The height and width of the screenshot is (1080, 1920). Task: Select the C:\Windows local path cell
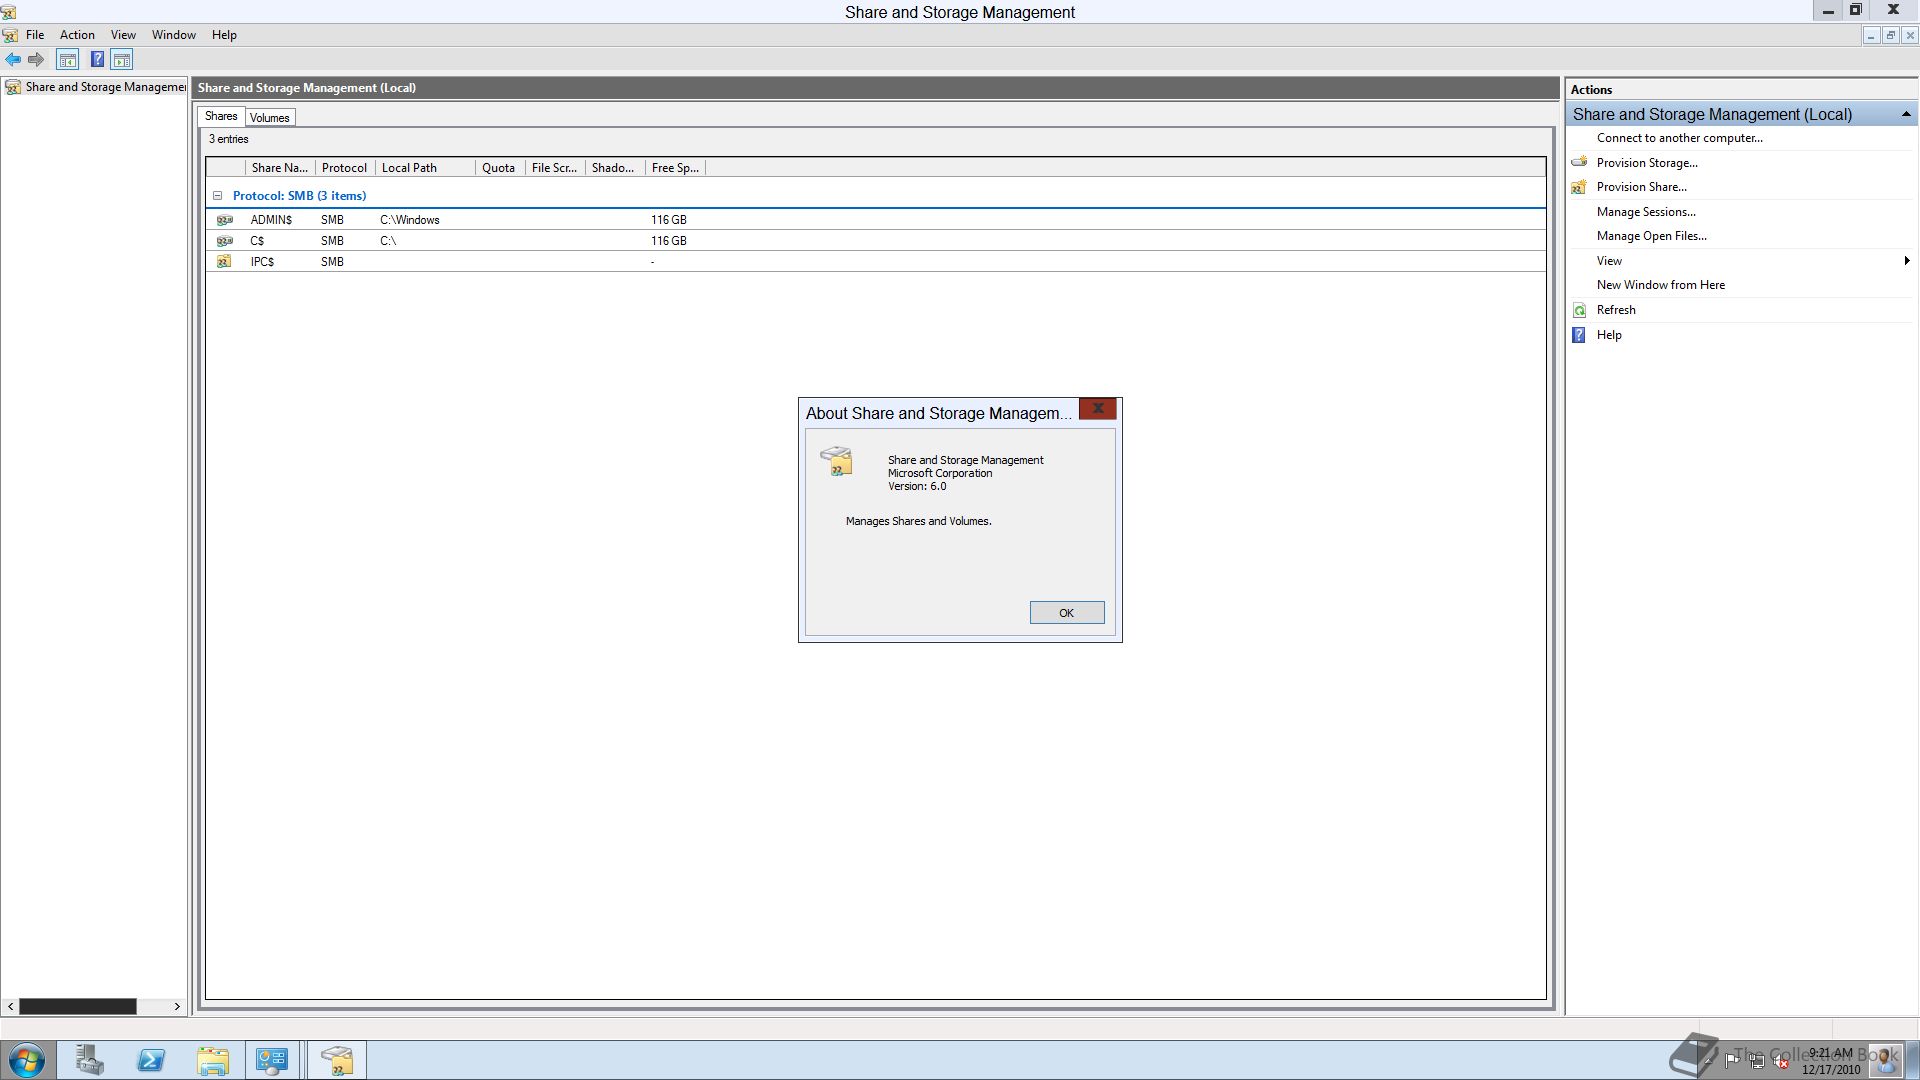coord(410,220)
